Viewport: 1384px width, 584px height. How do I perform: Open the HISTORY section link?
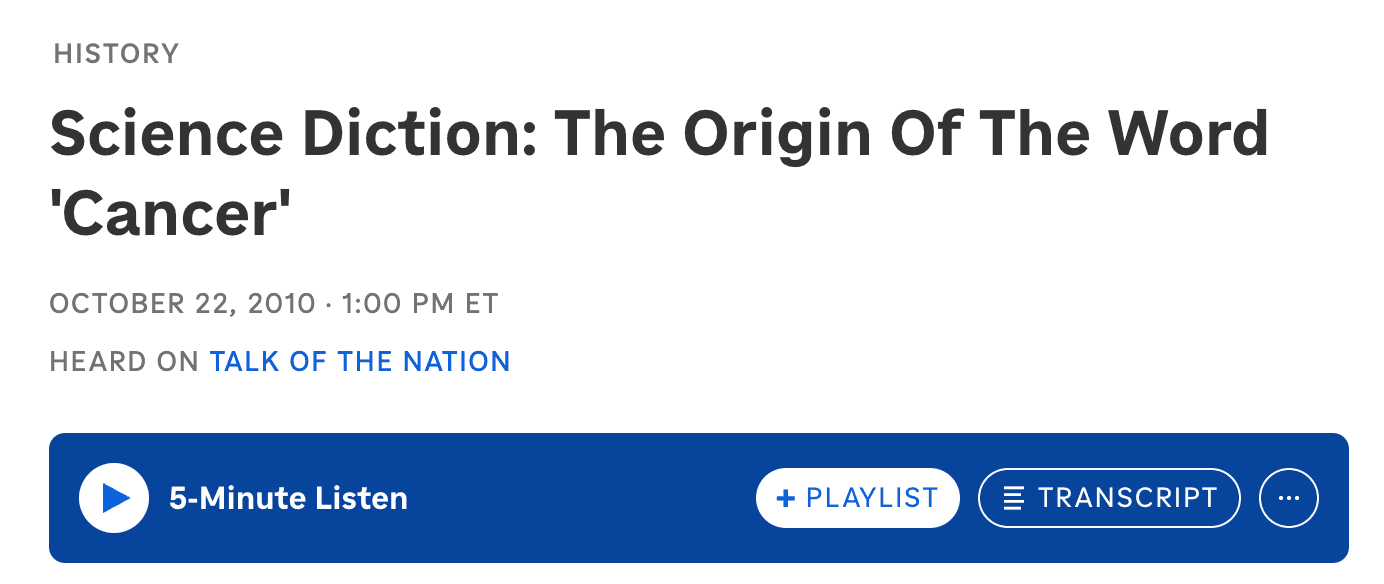pyautogui.click(x=116, y=53)
